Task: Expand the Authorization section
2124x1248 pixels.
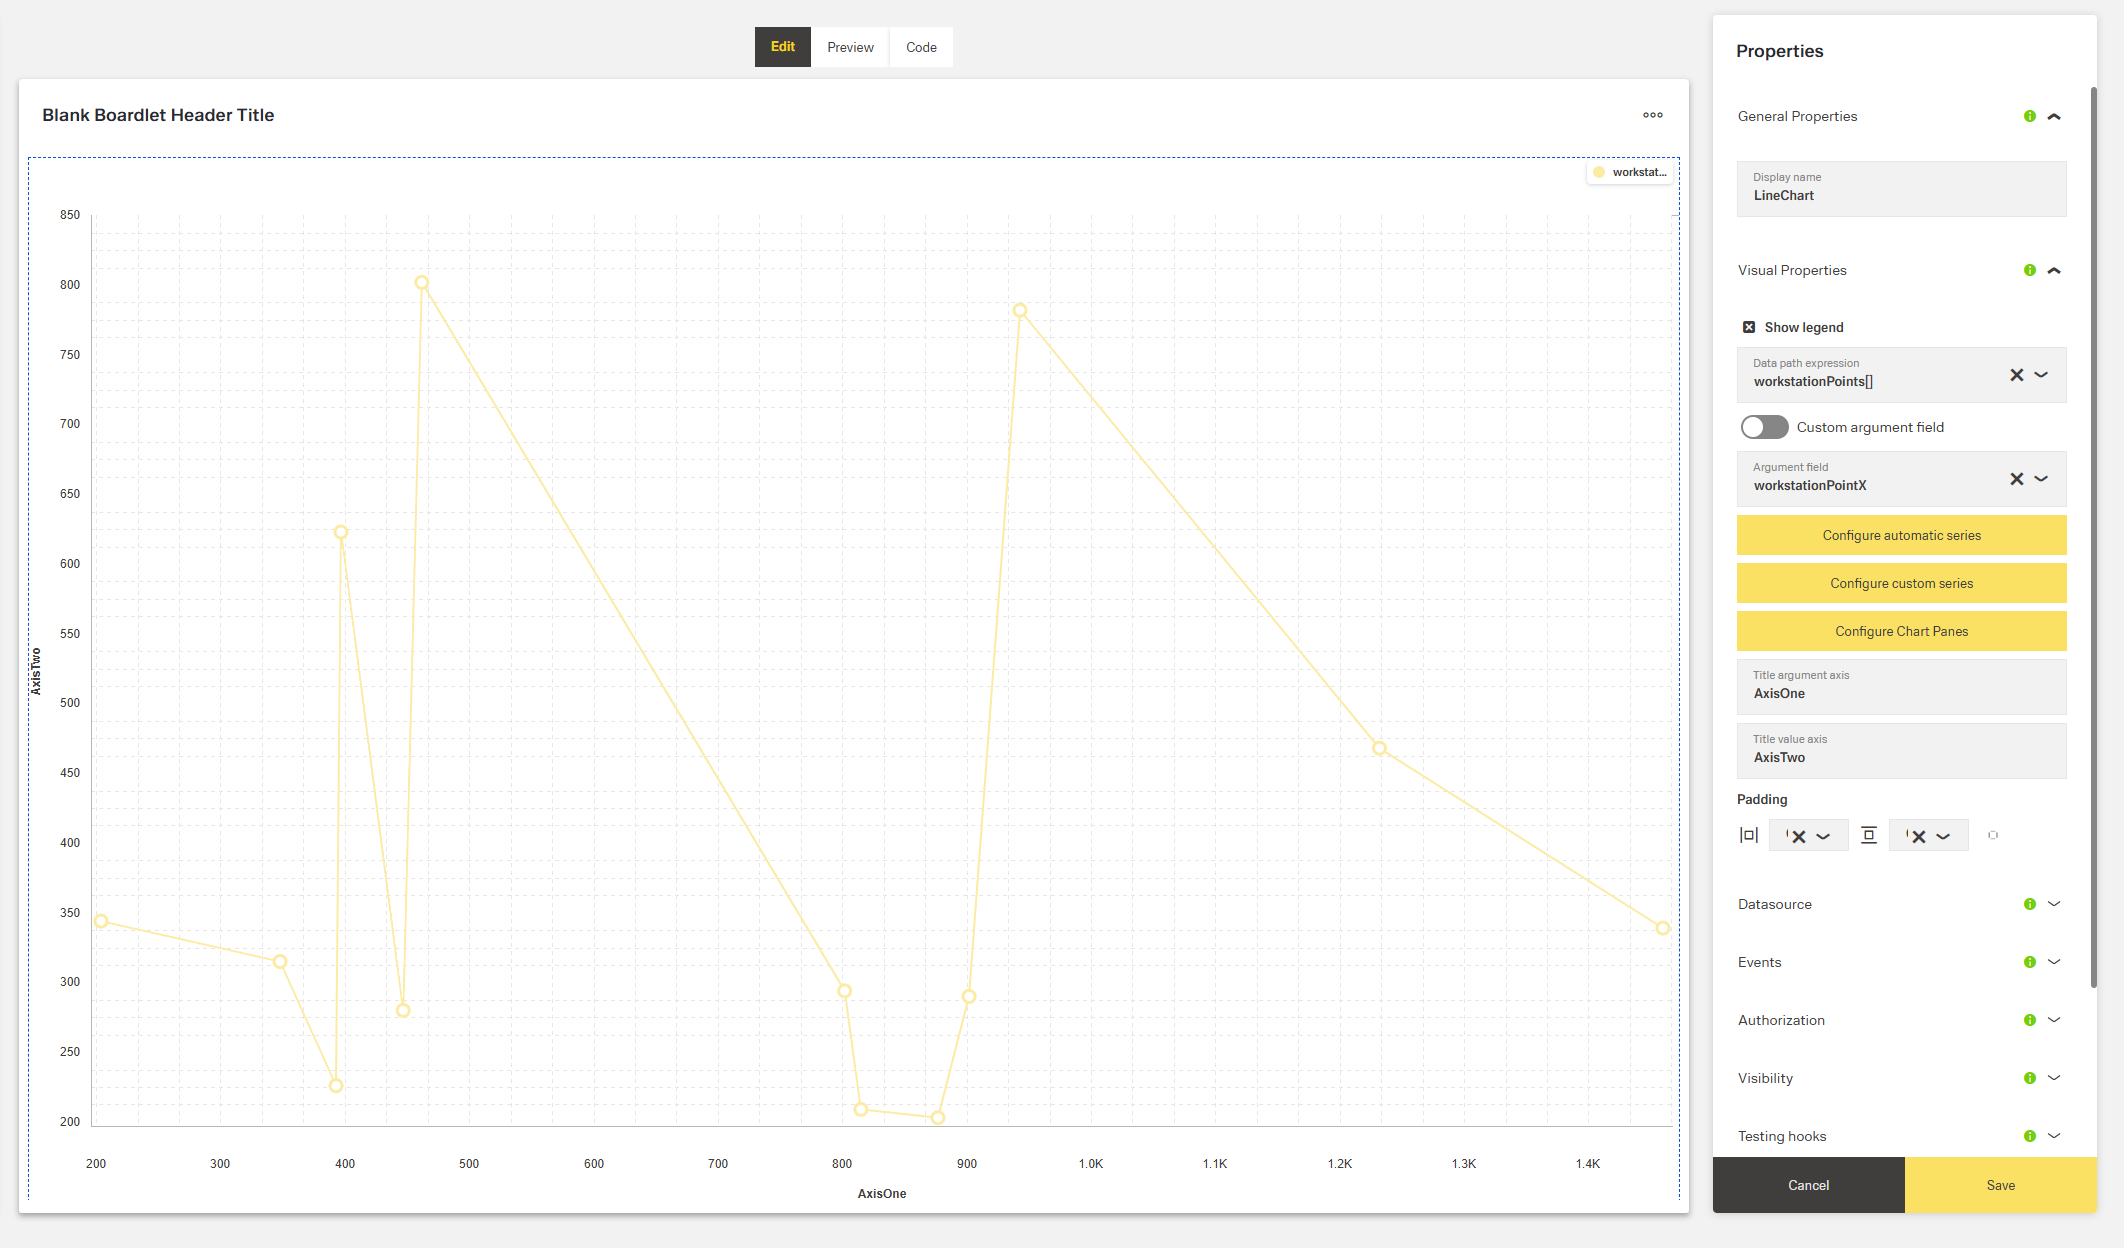Action: click(2055, 1020)
